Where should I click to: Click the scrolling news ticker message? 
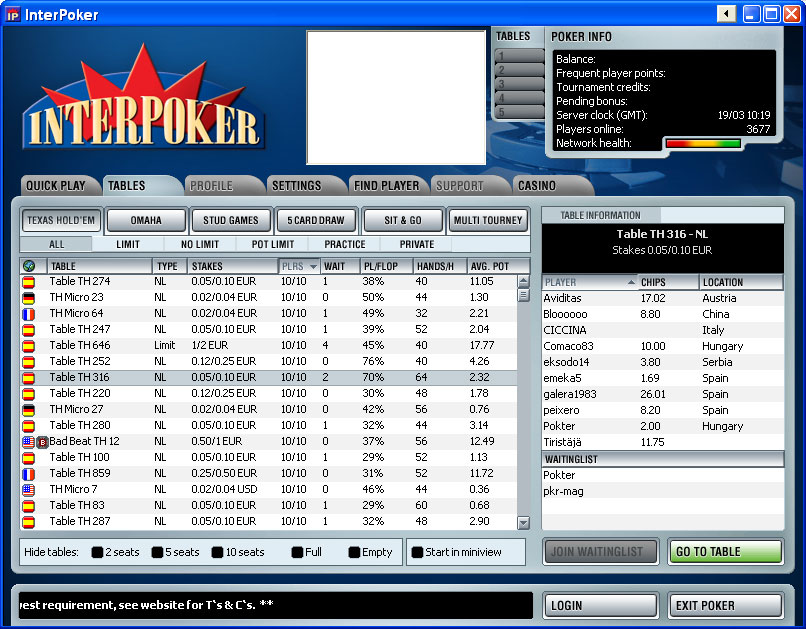[276, 605]
